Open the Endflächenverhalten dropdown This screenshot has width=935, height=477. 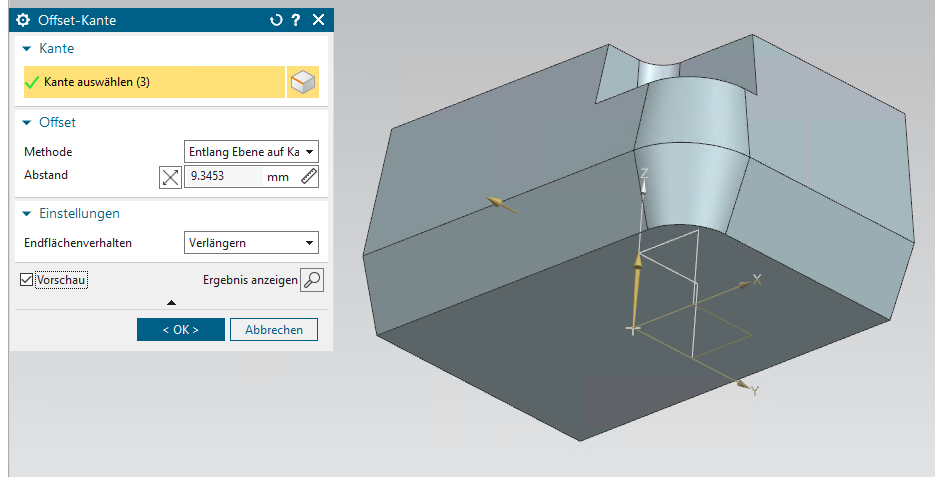(x=251, y=243)
